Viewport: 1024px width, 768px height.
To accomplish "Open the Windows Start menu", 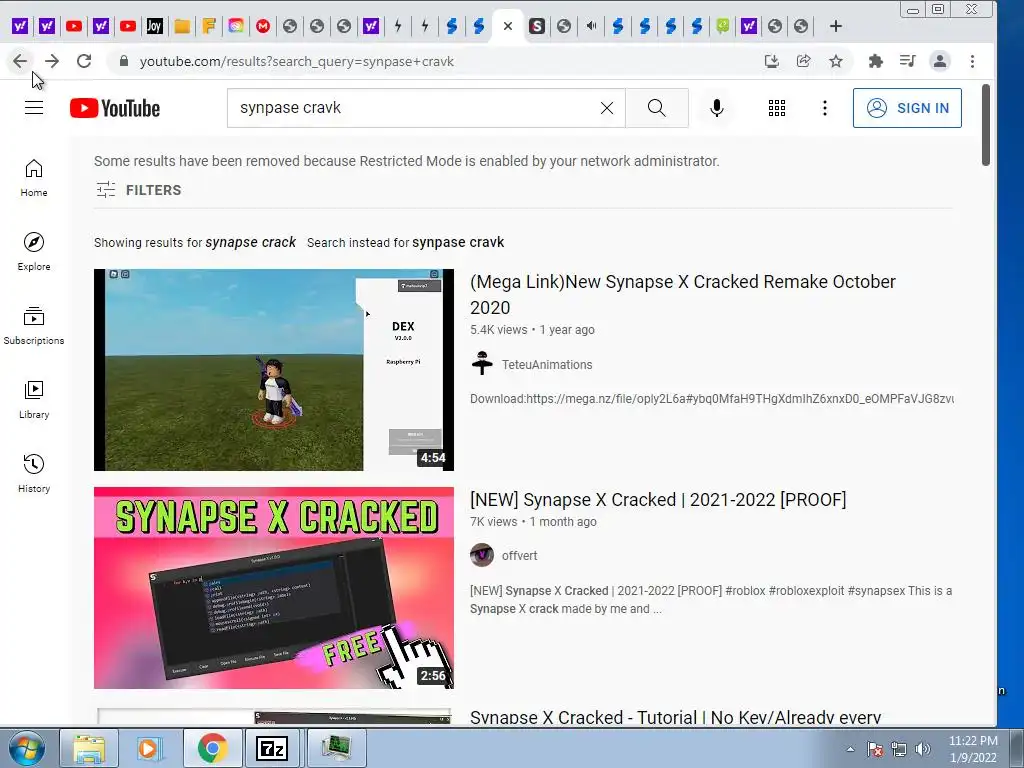I will tap(27, 748).
